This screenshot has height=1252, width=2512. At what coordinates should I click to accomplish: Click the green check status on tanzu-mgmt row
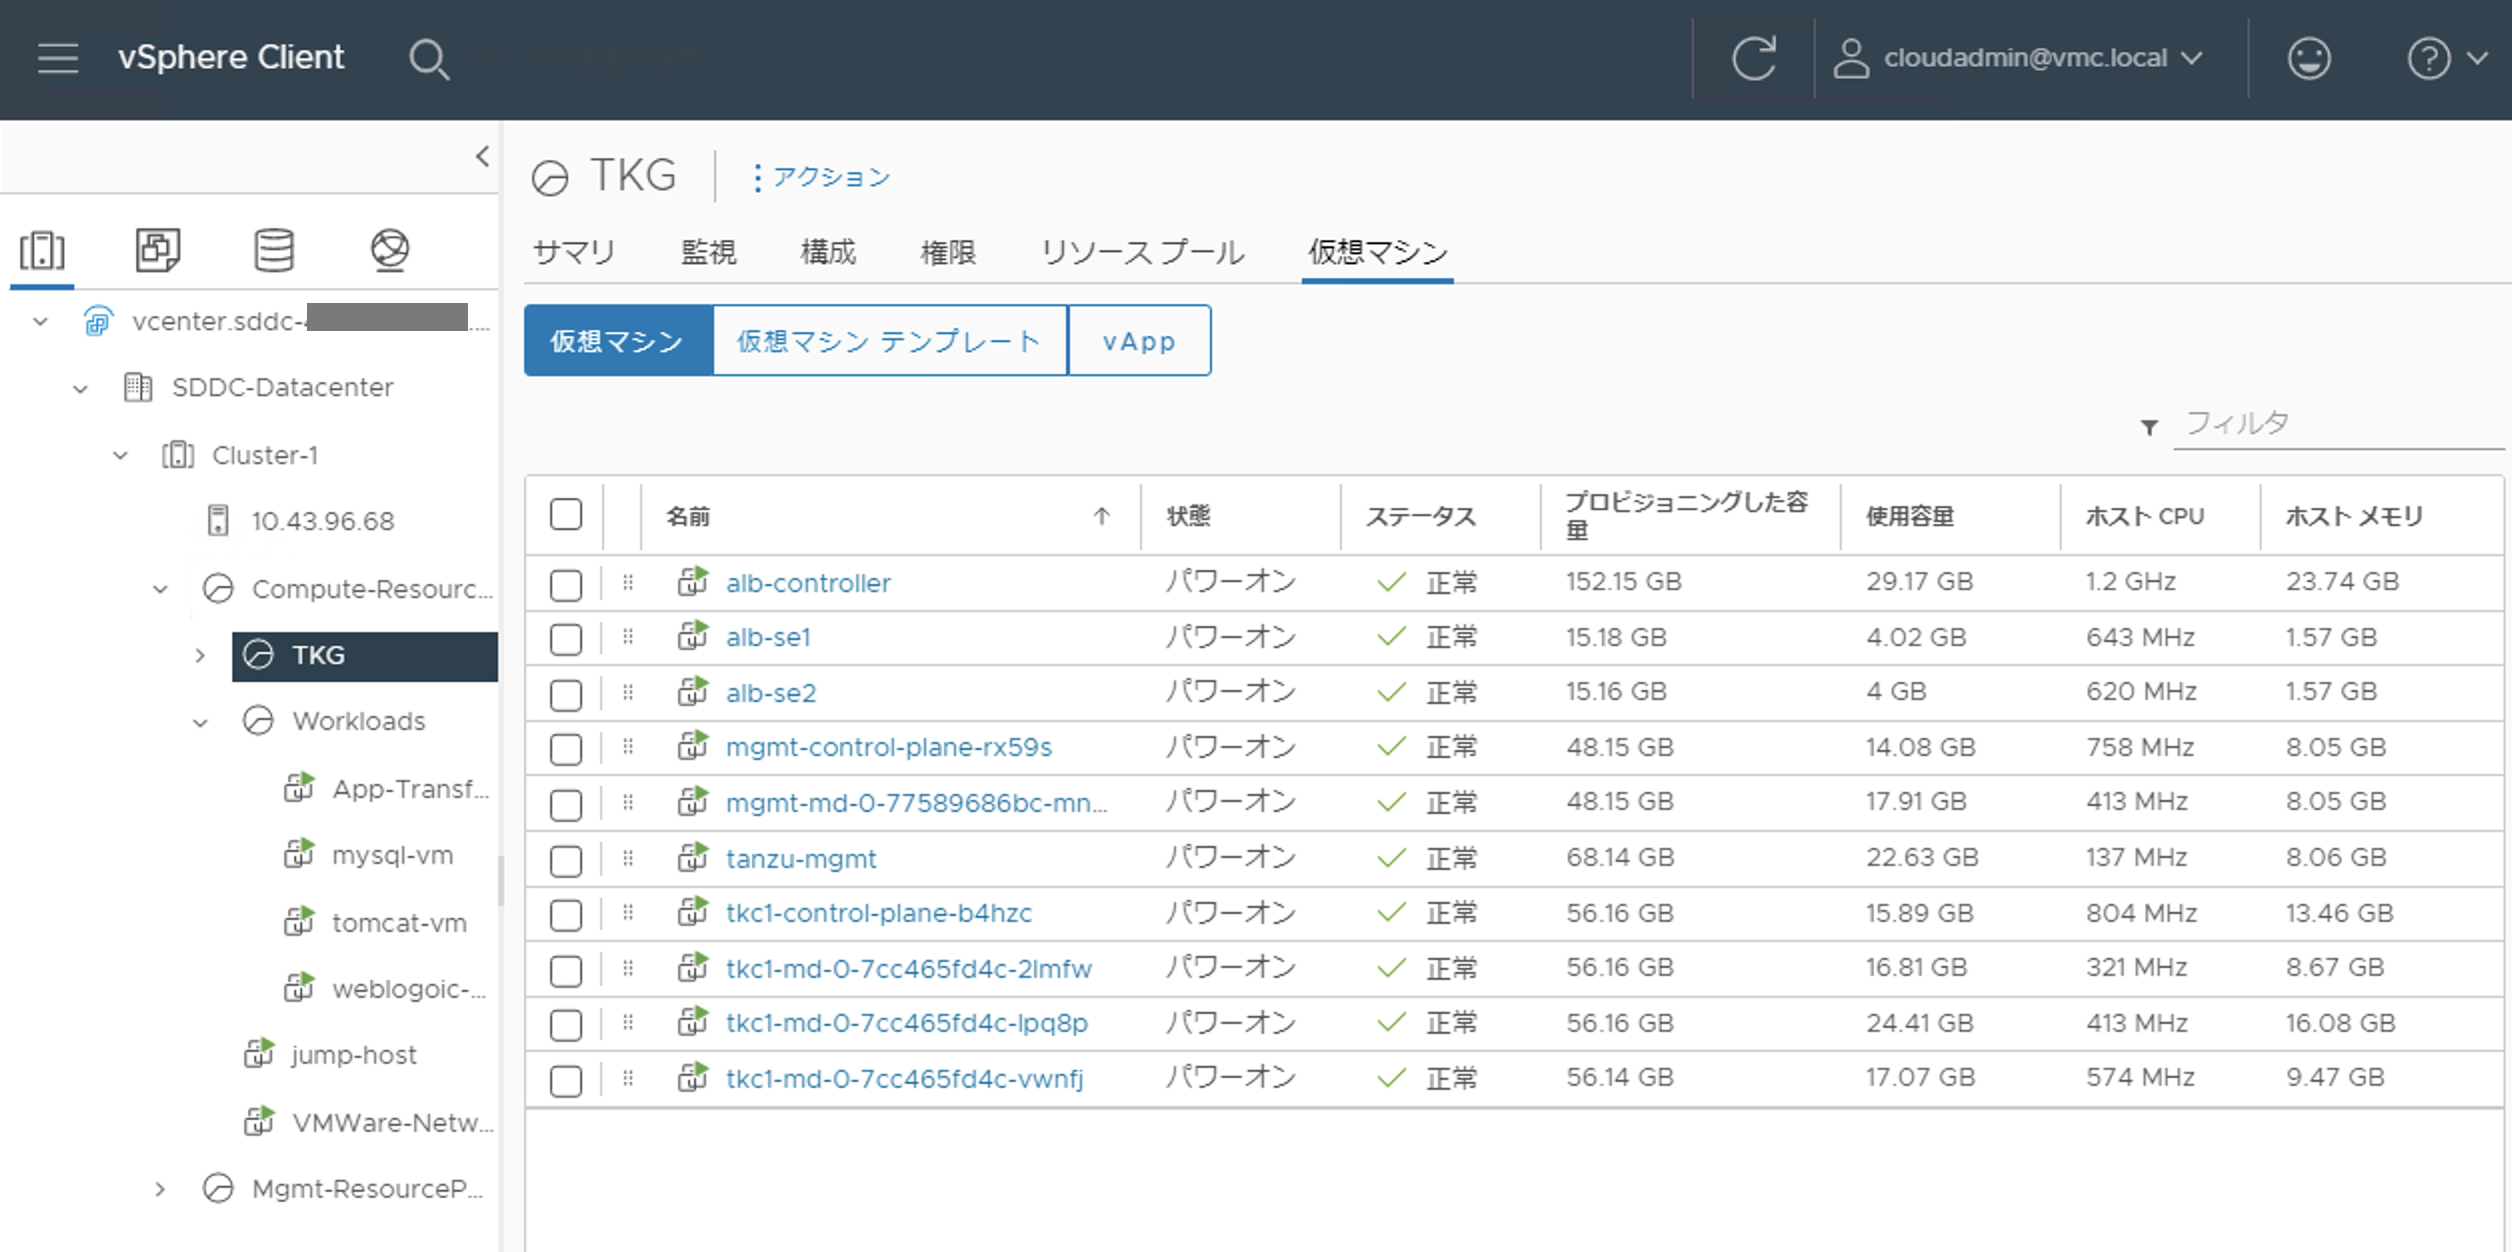tap(1392, 858)
